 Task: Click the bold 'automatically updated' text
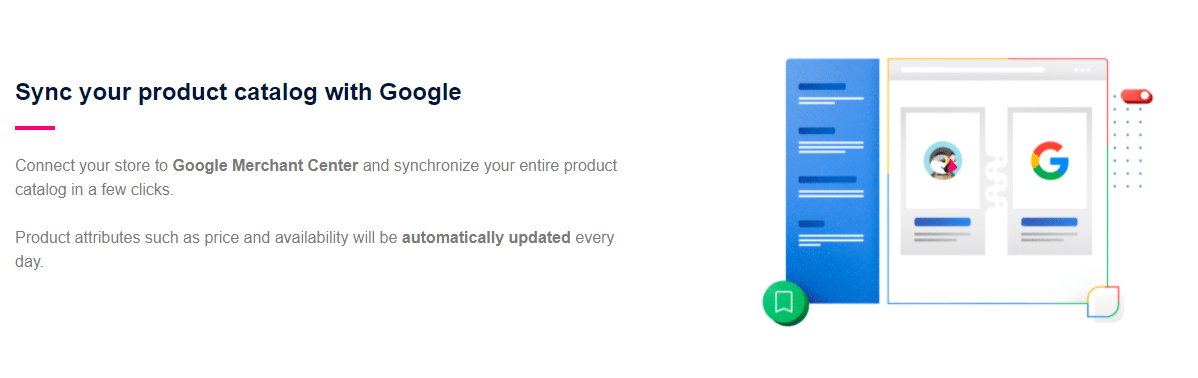pos(486,237)
